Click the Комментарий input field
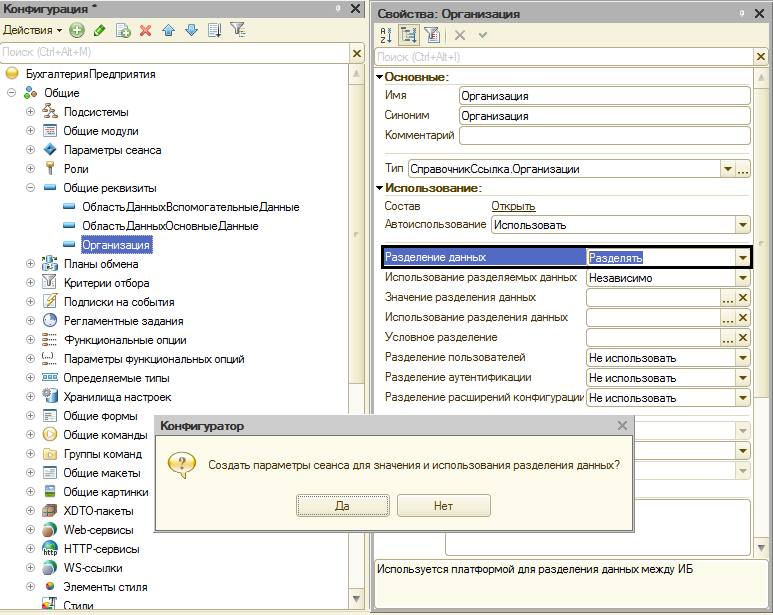The image size is (773, 615). coord(604,135)
